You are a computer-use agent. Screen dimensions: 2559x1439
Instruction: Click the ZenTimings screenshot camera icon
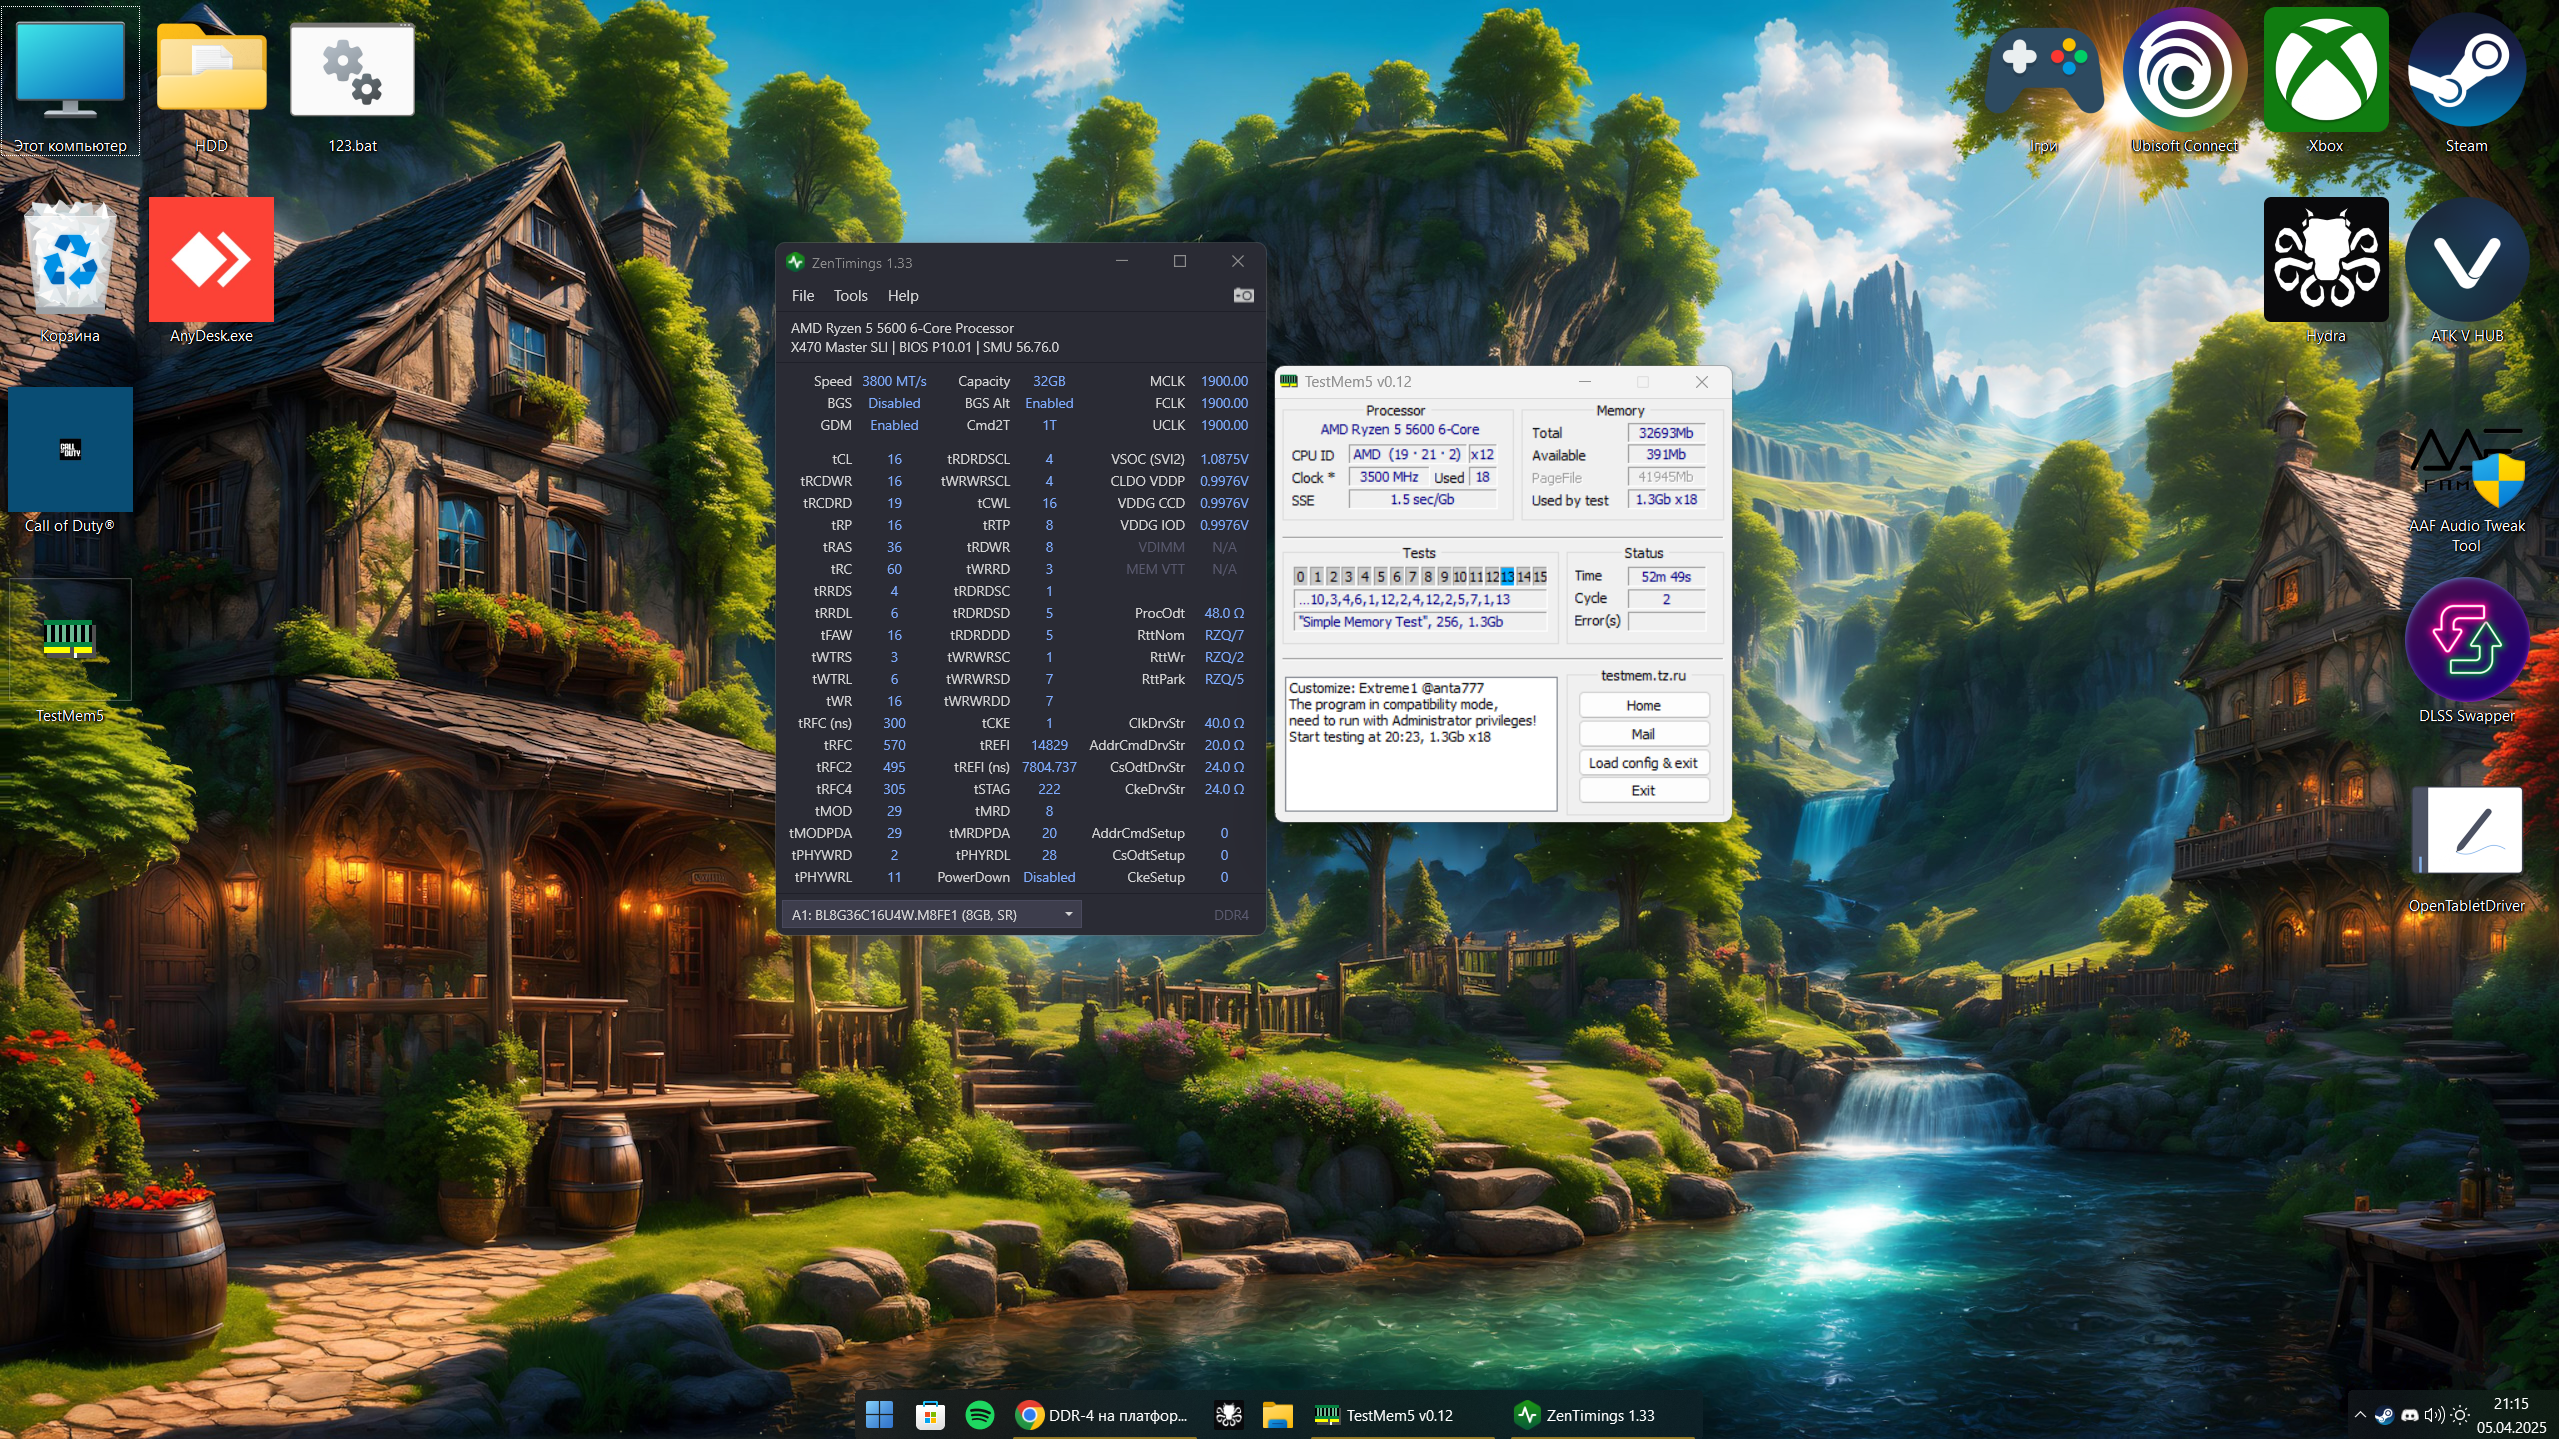[1243, 295]
